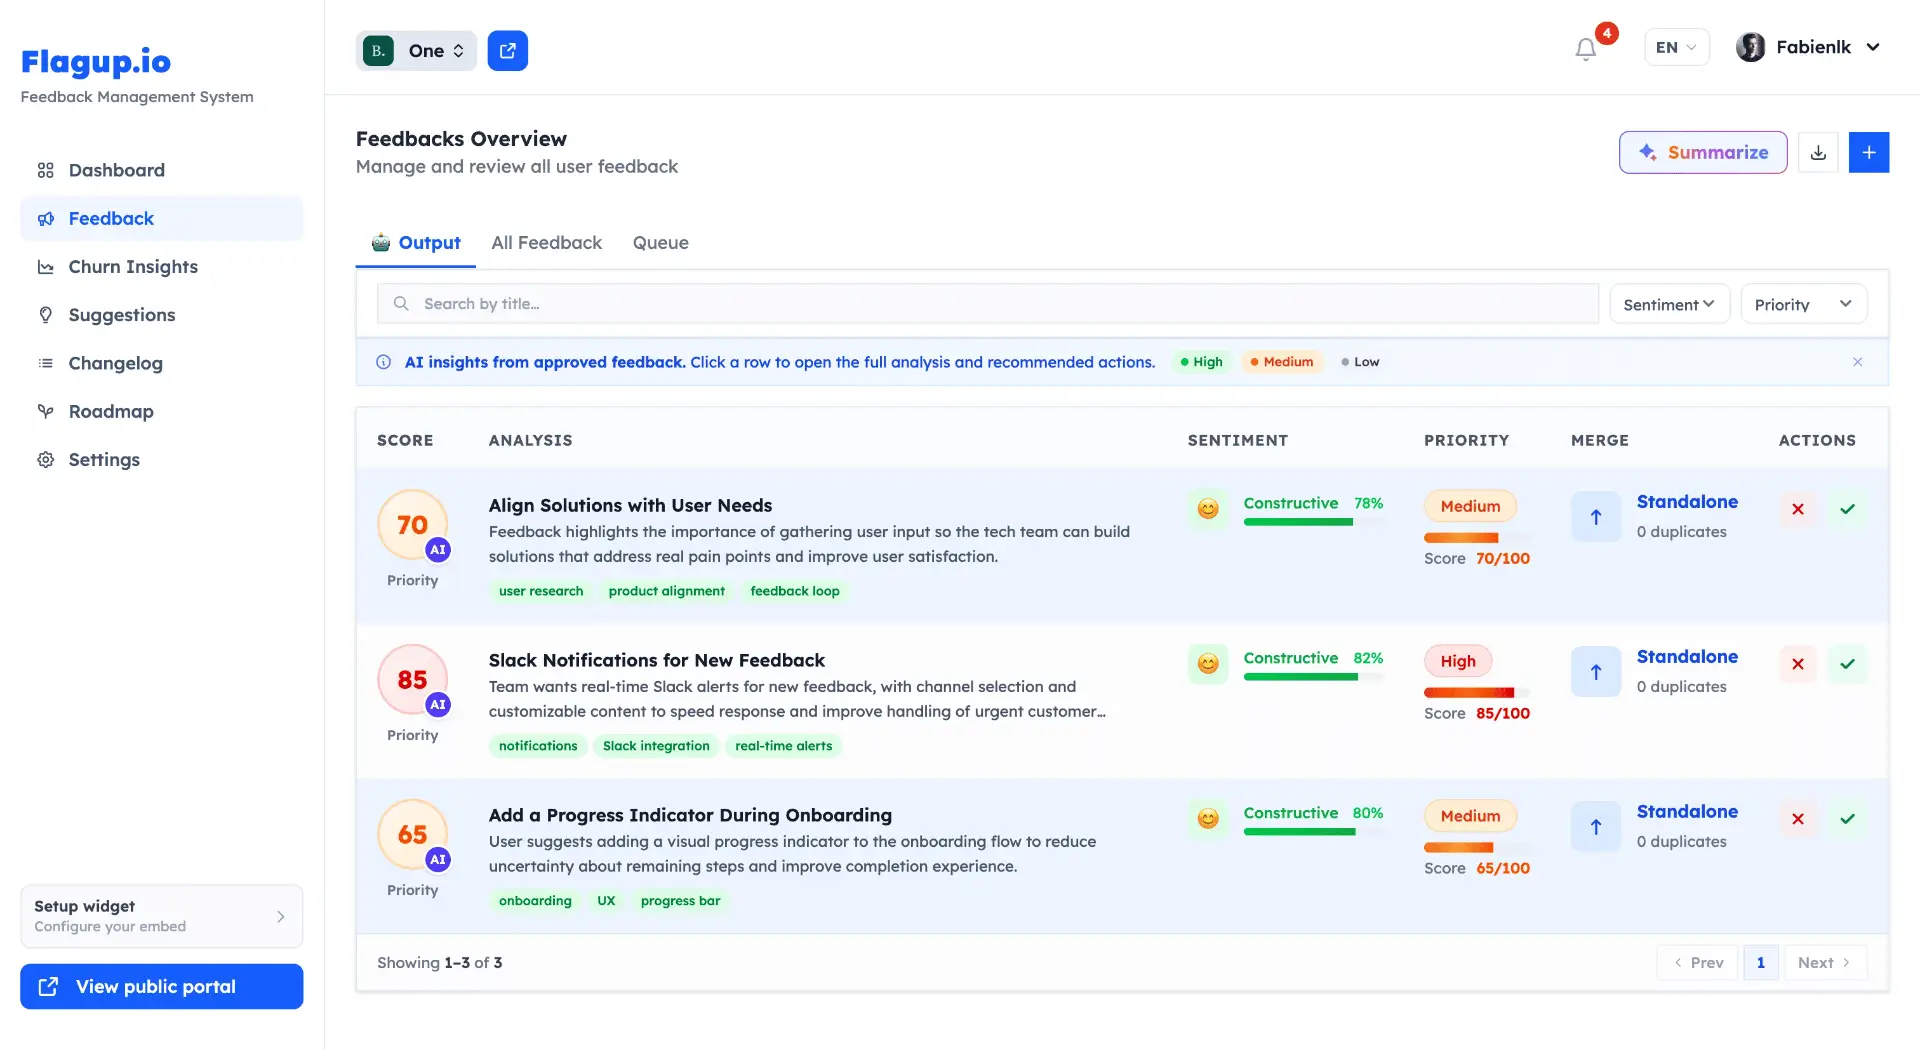Approve the Slack Notifications row
Image resolution: width=1920 pixels, height=1050 pixels.
[x=1847, y=664]
